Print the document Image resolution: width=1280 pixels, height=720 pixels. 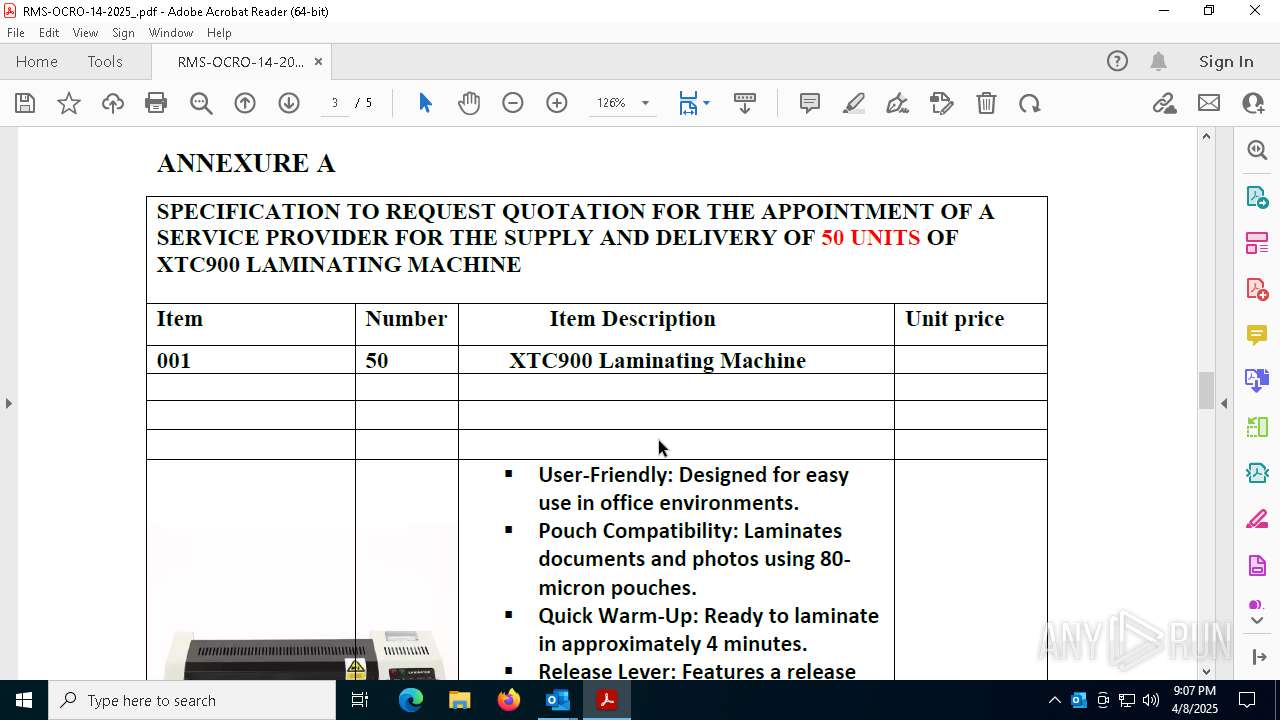(x=156, y=103)
